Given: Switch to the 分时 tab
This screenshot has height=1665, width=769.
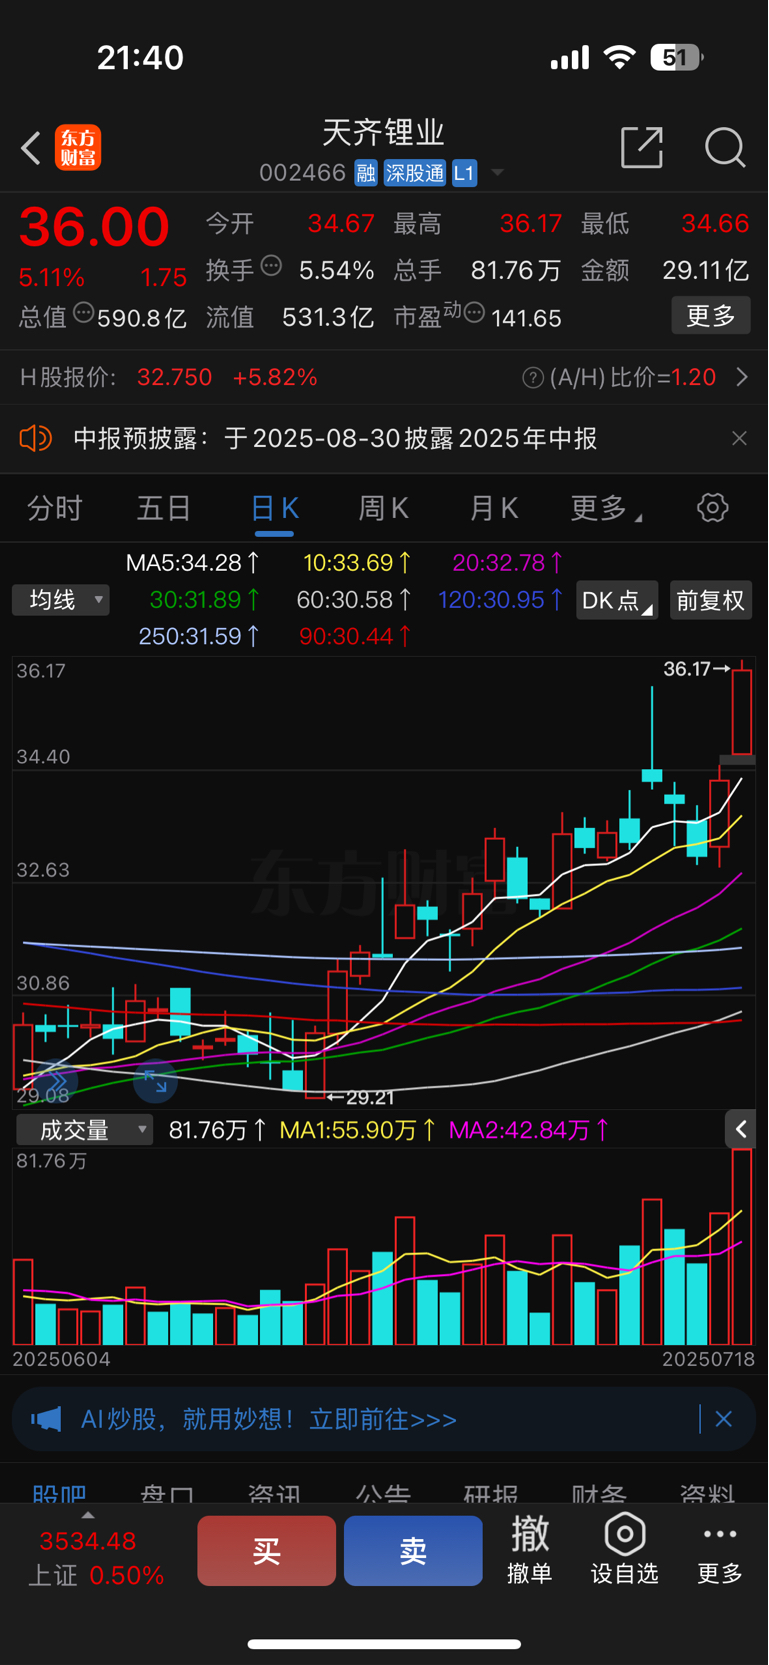Looking at the screenshot, I should (x=55, y=508).
